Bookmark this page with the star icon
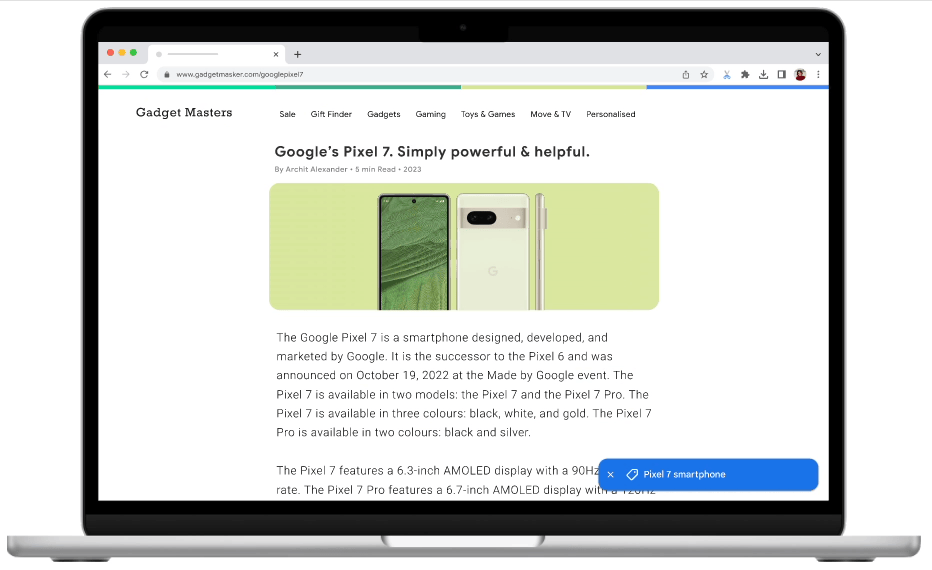 (704, 74)
